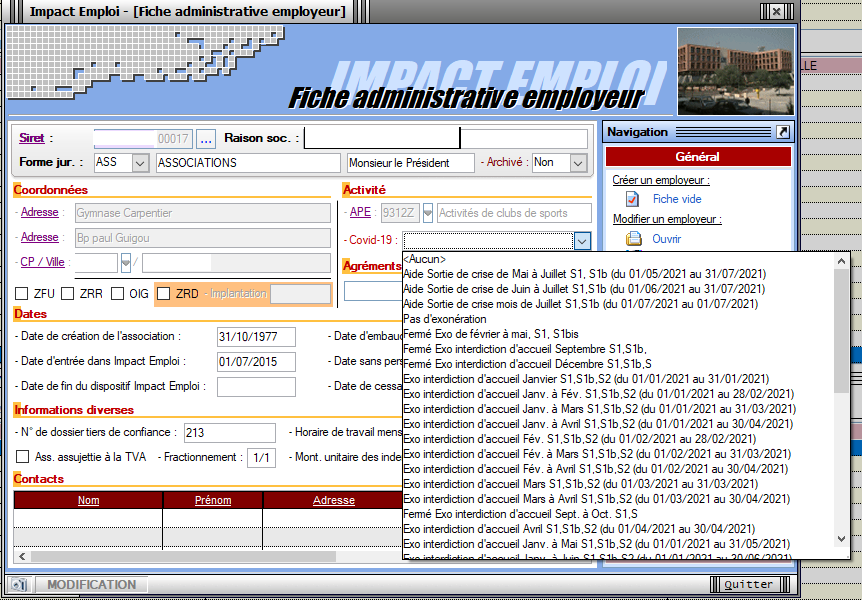The image size is (862, 600).
Task: Open the Forme jur. dropdown
Action: tap(140, 163)
